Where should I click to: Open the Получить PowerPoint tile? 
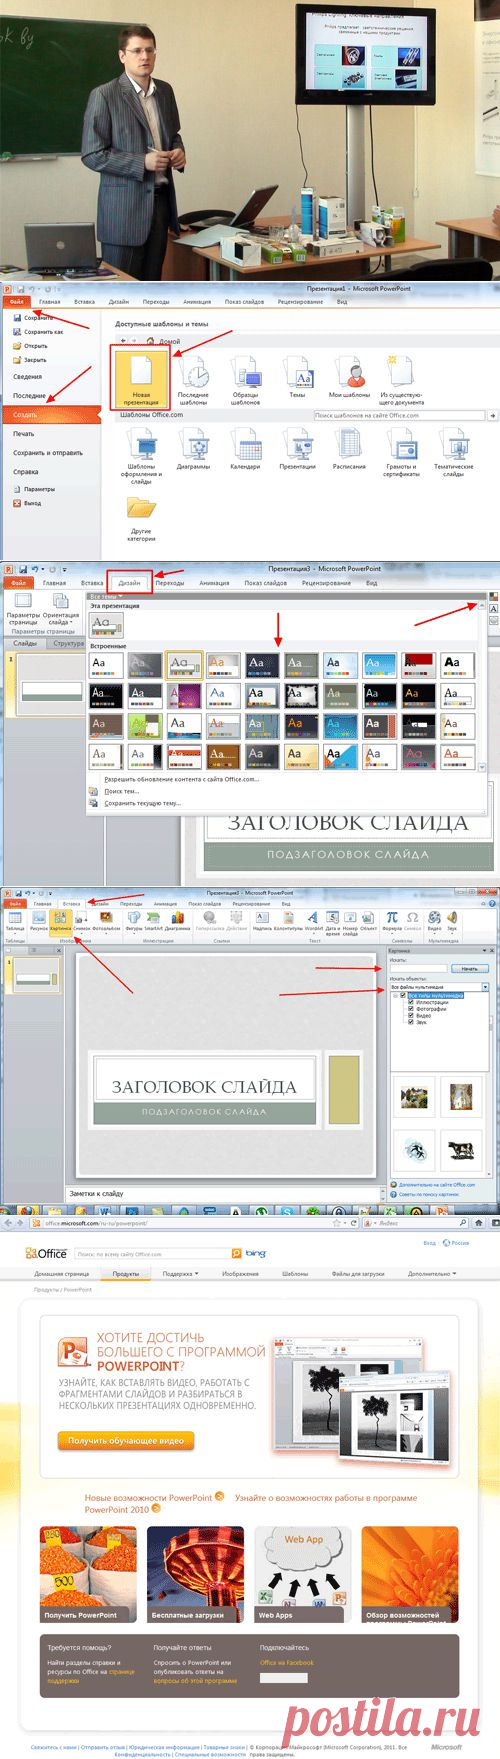click(87, 1573)
